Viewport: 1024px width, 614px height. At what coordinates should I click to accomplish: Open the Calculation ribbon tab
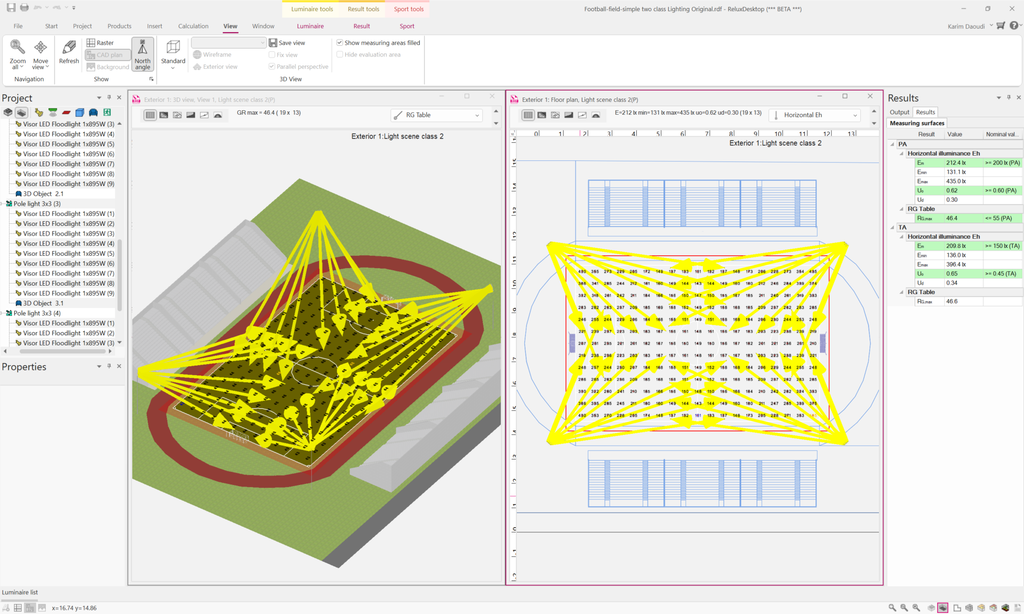[x=193, y=26]
